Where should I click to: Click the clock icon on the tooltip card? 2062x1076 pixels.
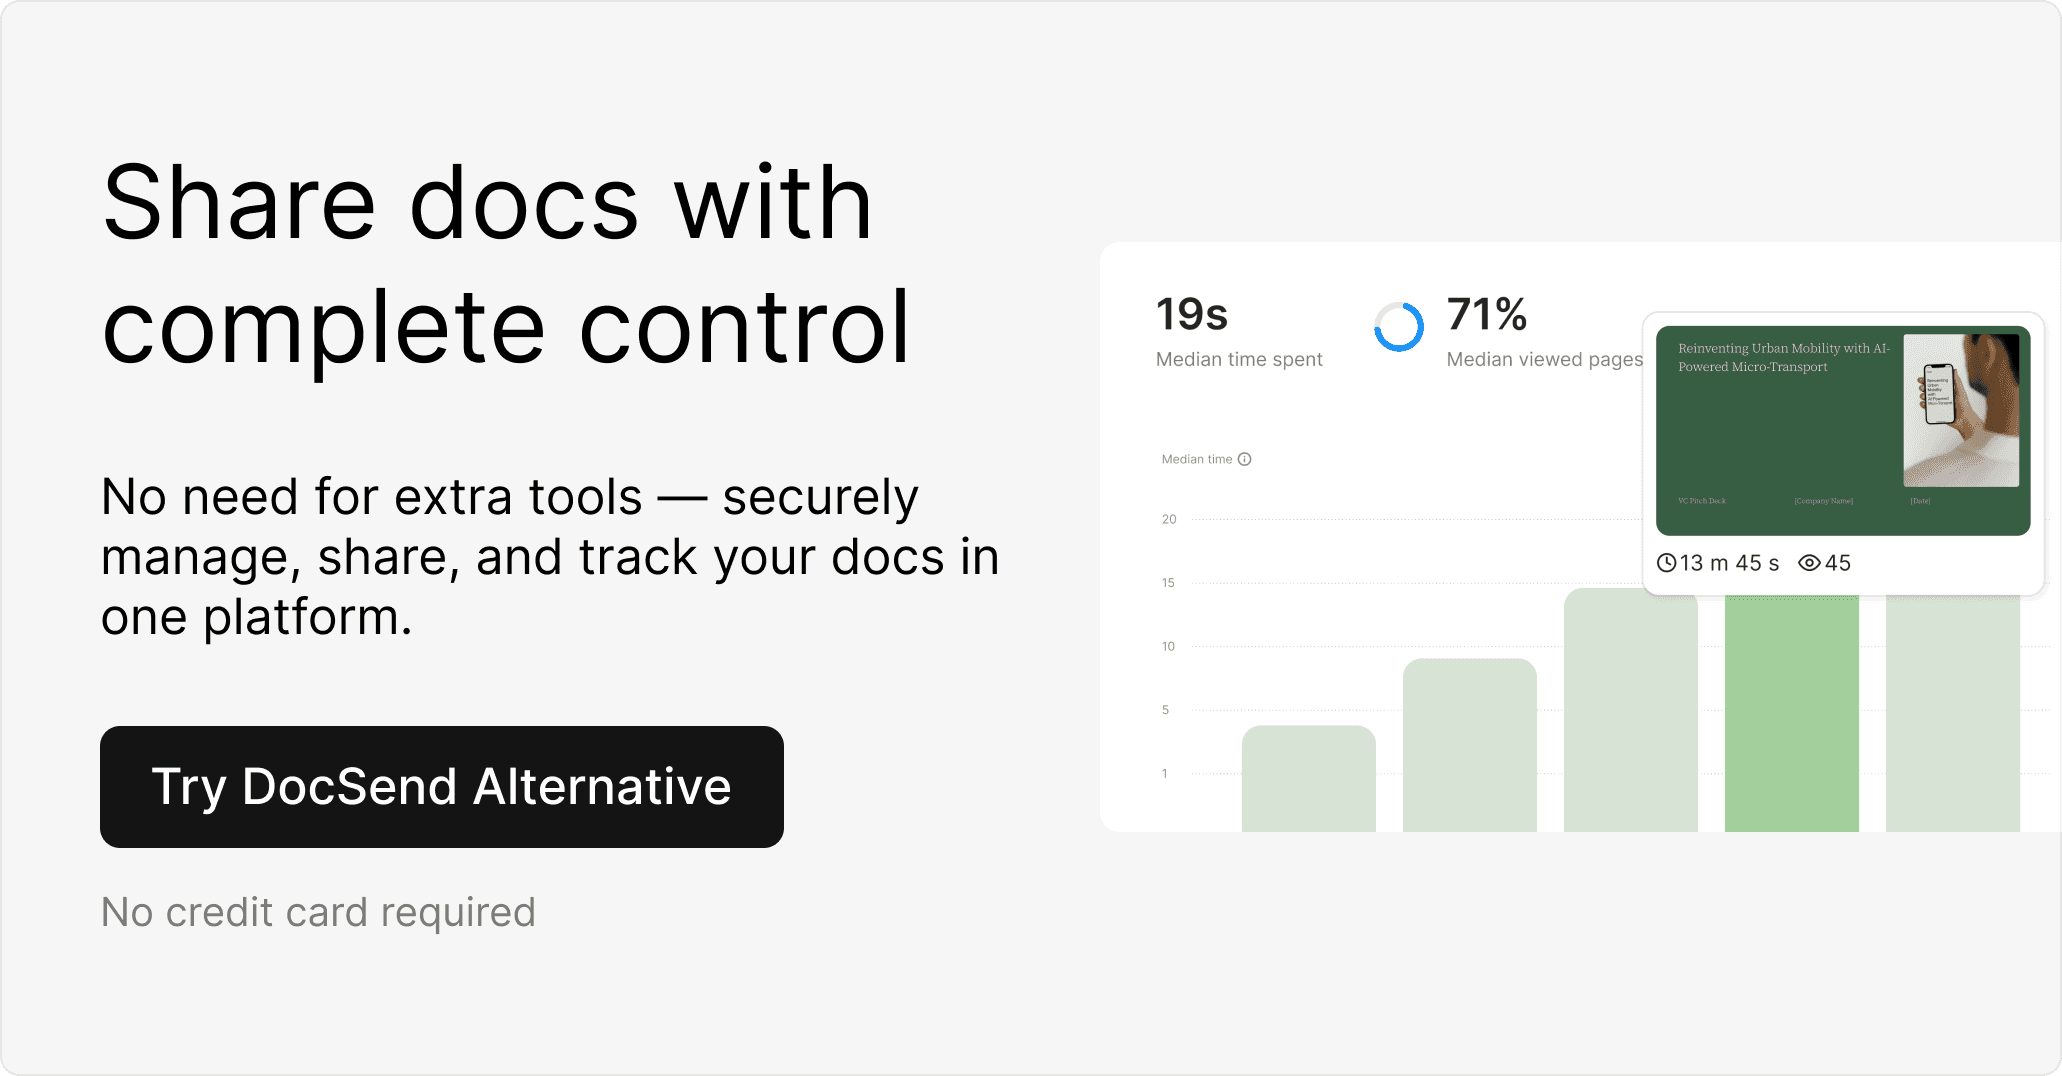1666,563
